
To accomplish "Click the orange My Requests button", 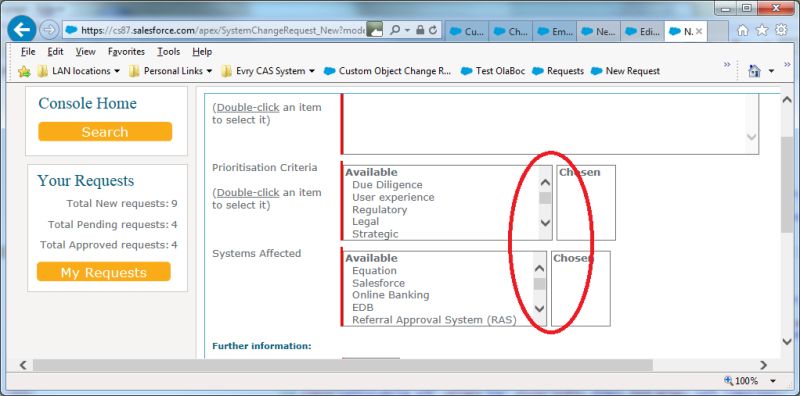I will point(104,271).
